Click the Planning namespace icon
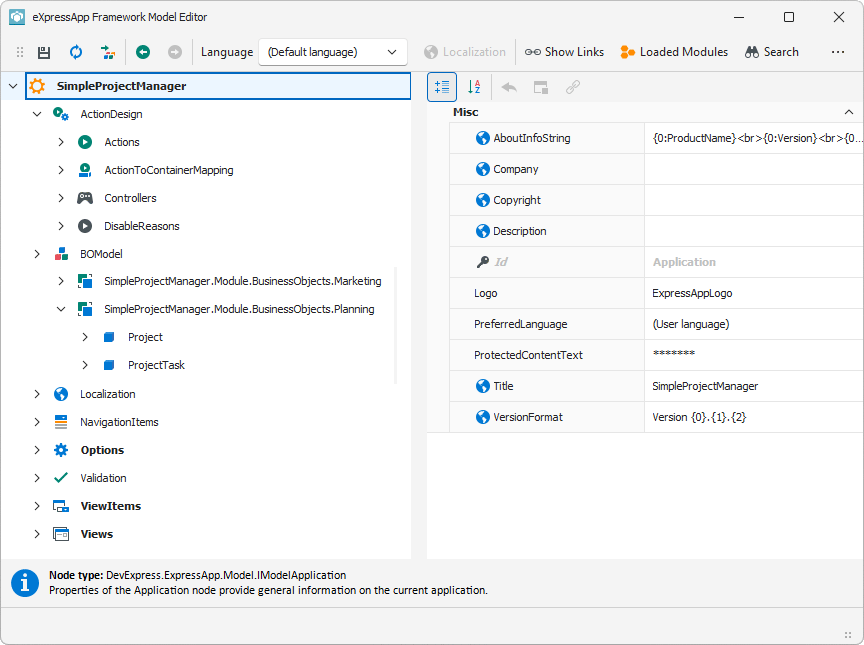The height and width of the screenshot is (645, 864). click(x=85, y=309)
